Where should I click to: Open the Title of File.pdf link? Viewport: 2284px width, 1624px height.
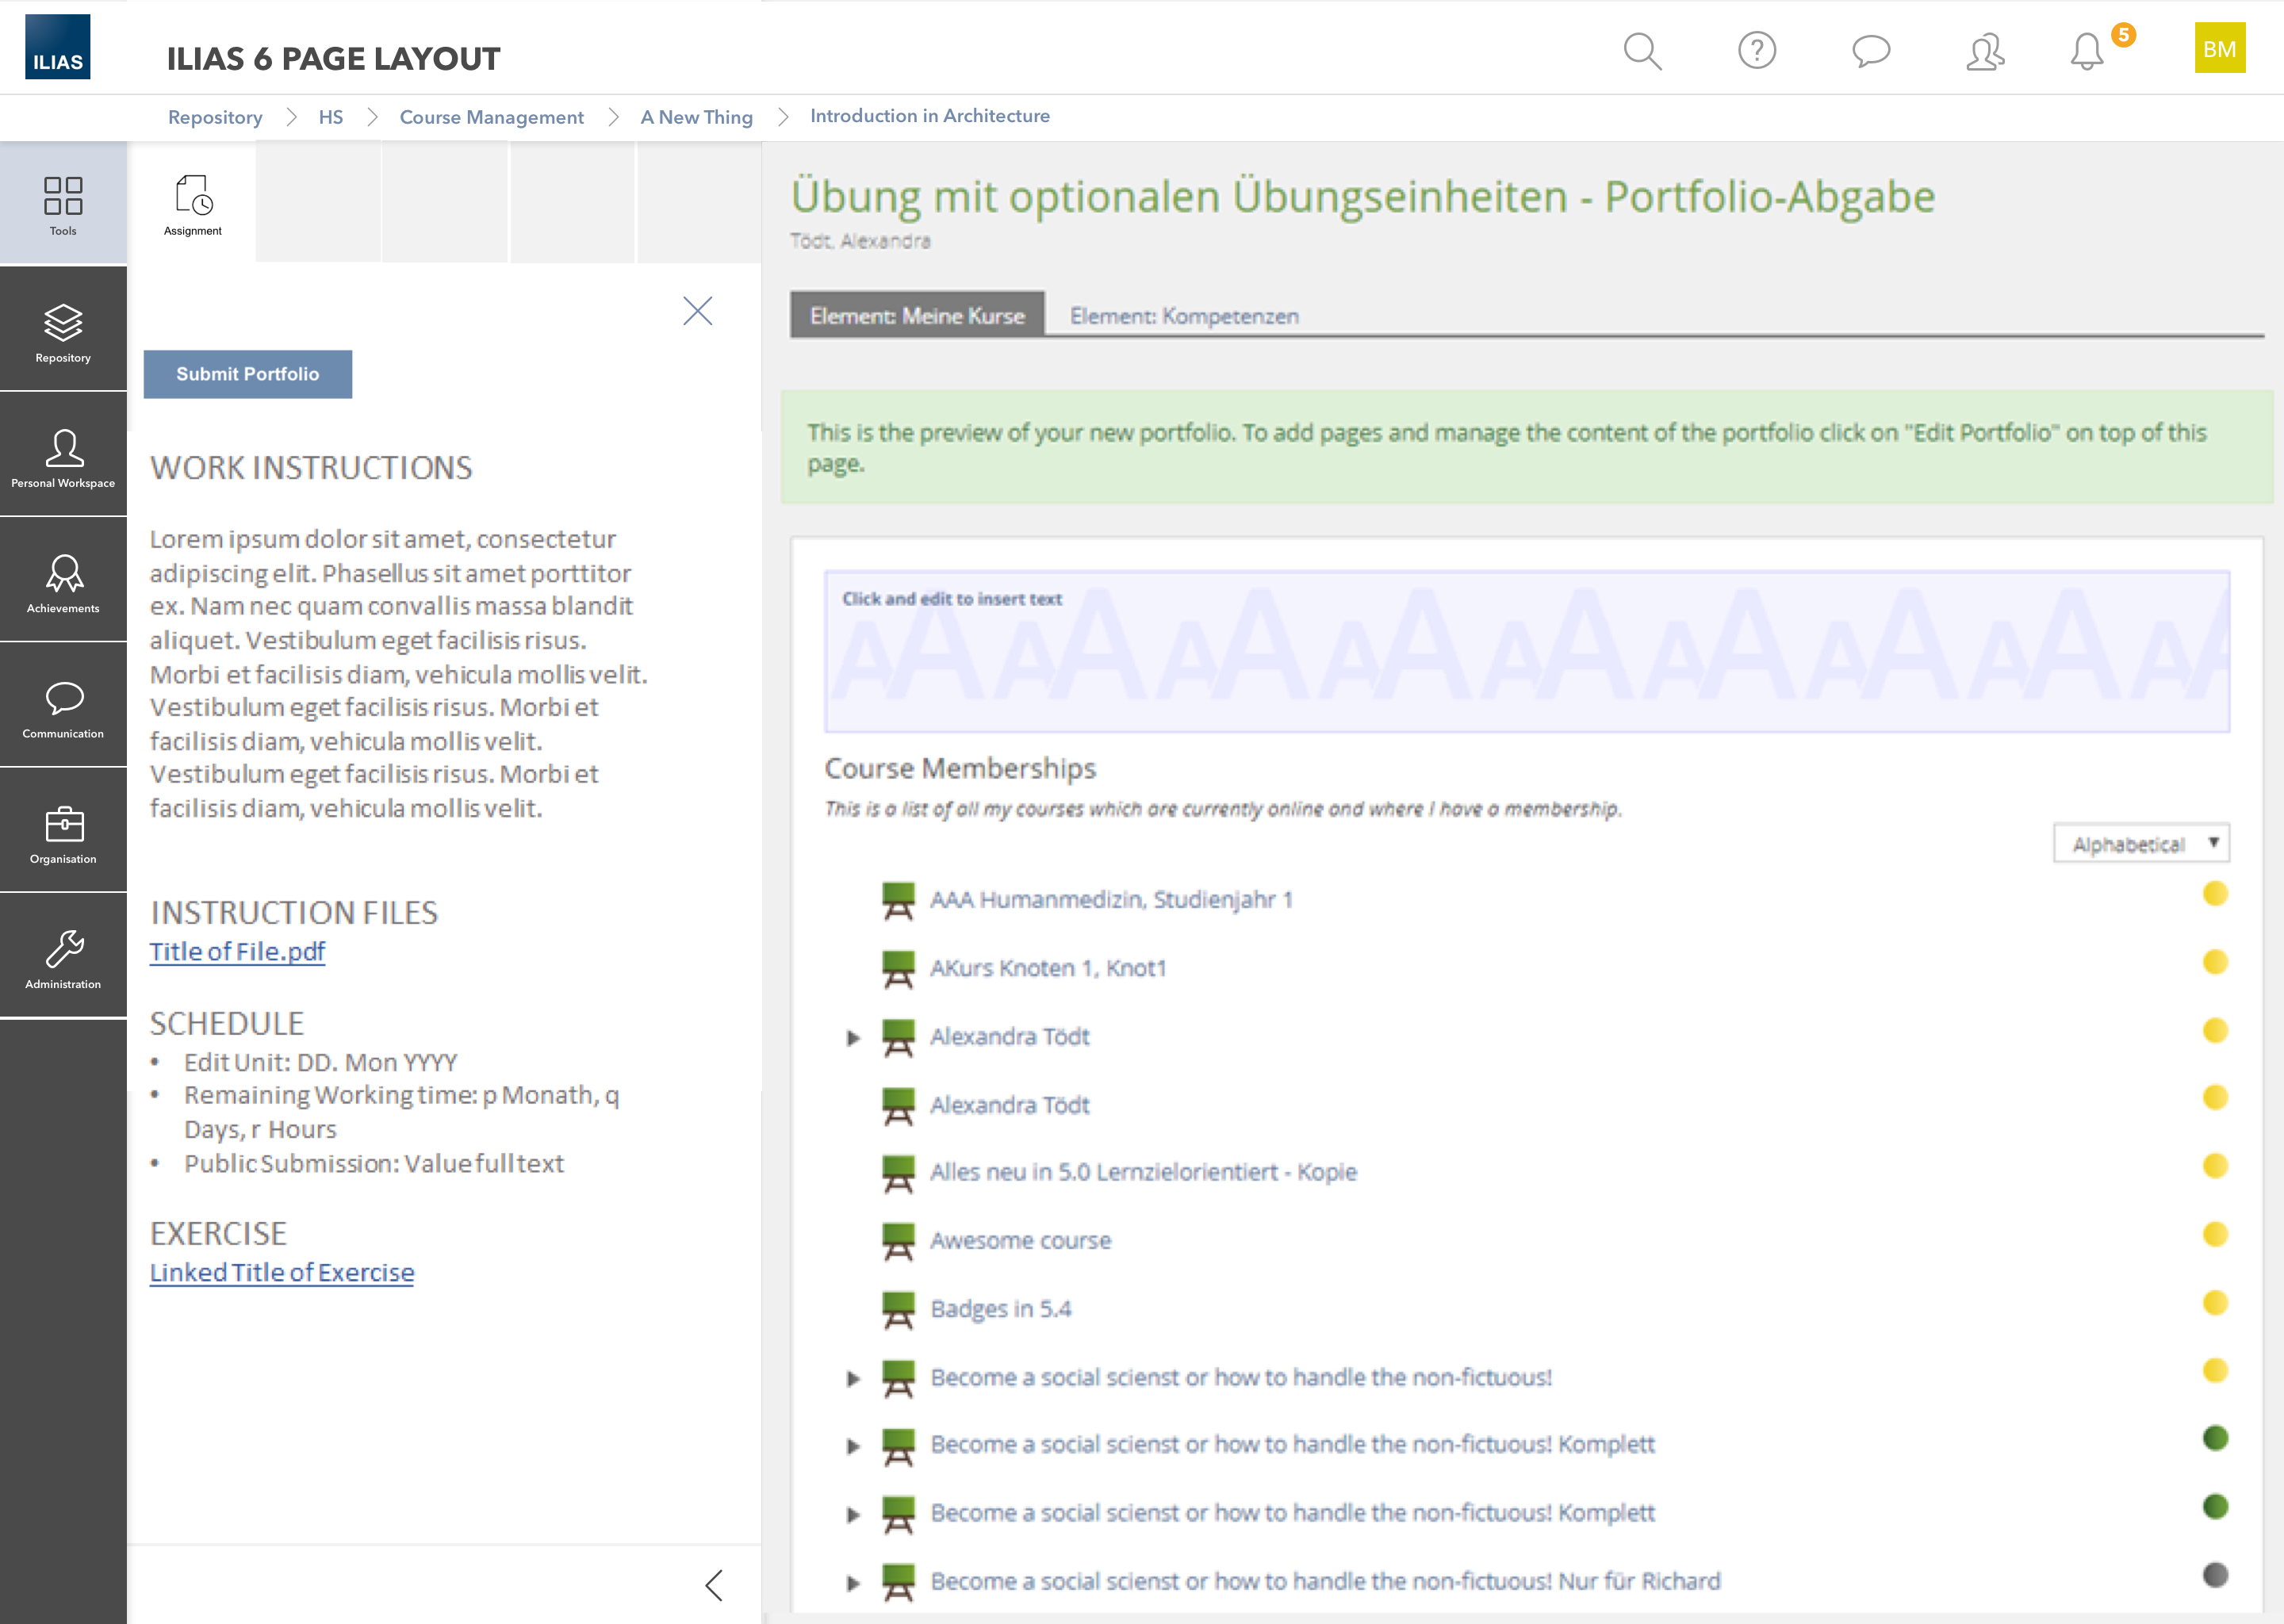(237, 951)
